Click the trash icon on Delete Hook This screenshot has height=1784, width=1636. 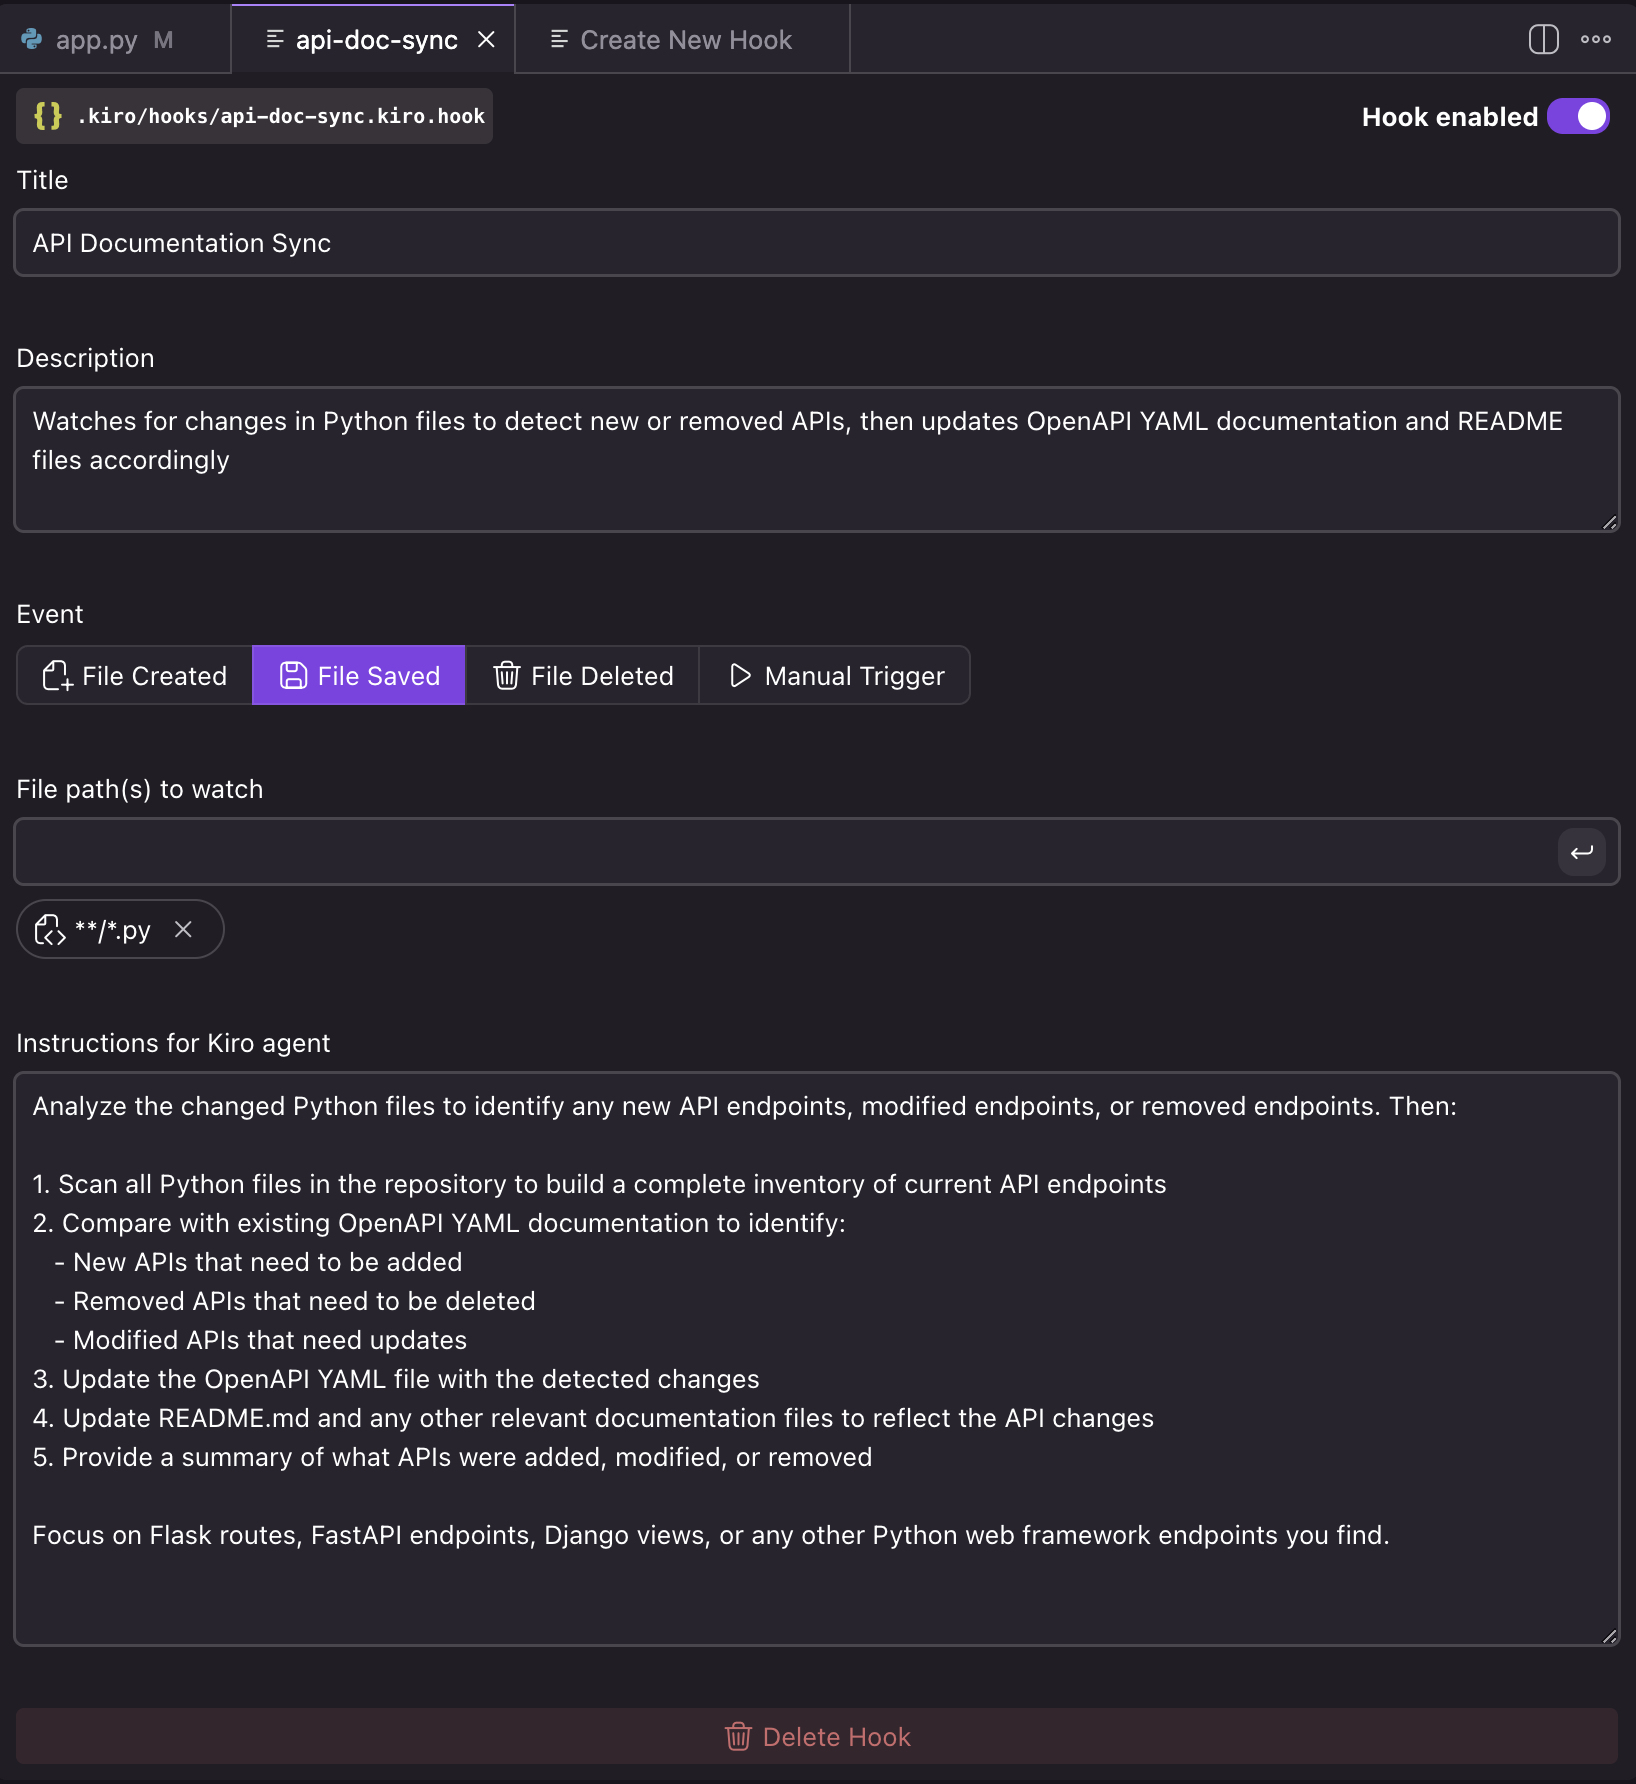[738, 1737]
